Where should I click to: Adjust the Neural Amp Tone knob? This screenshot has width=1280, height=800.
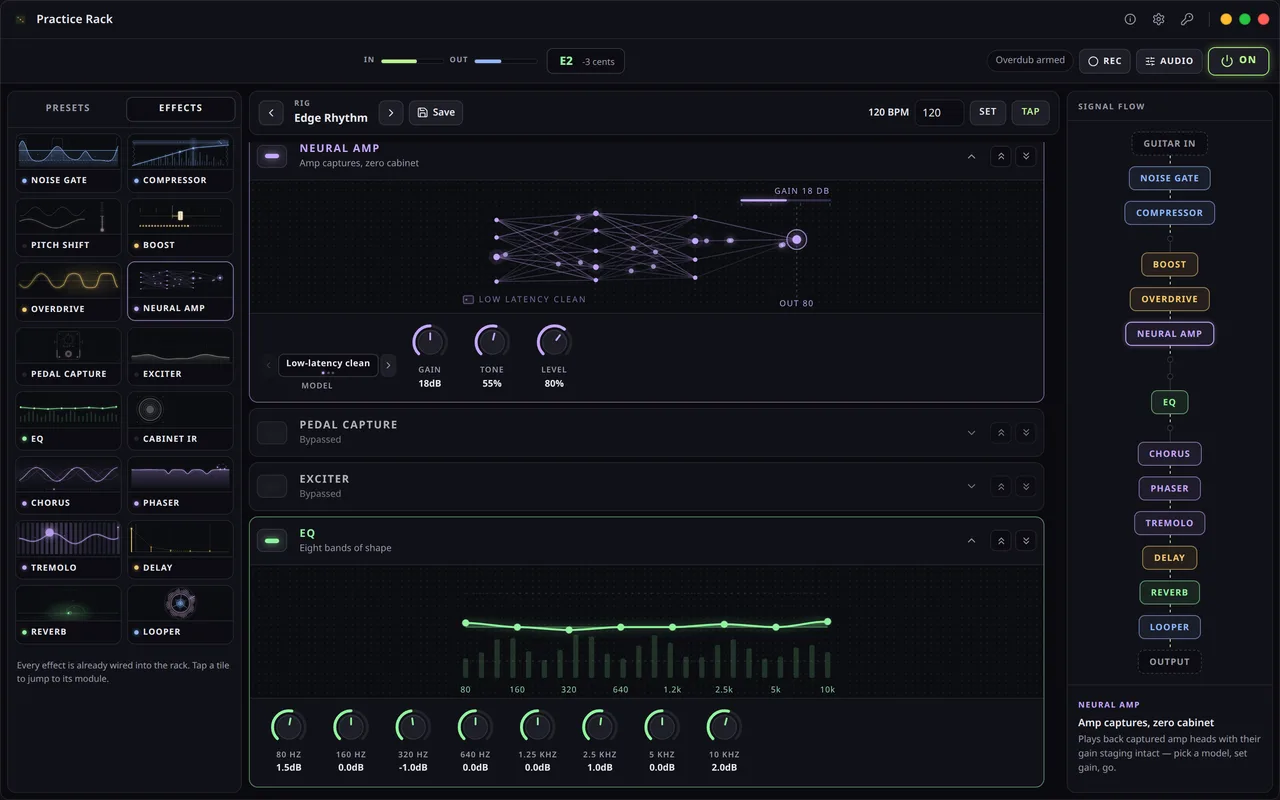[491, 342]
